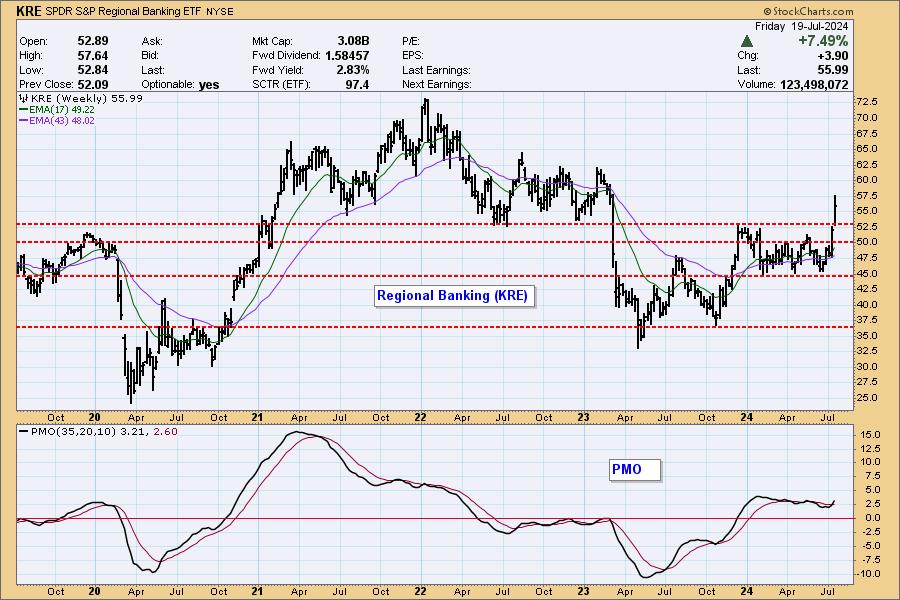Click the Next Earnings label
This screenshot has height=600, width=900.
[437, 84]
